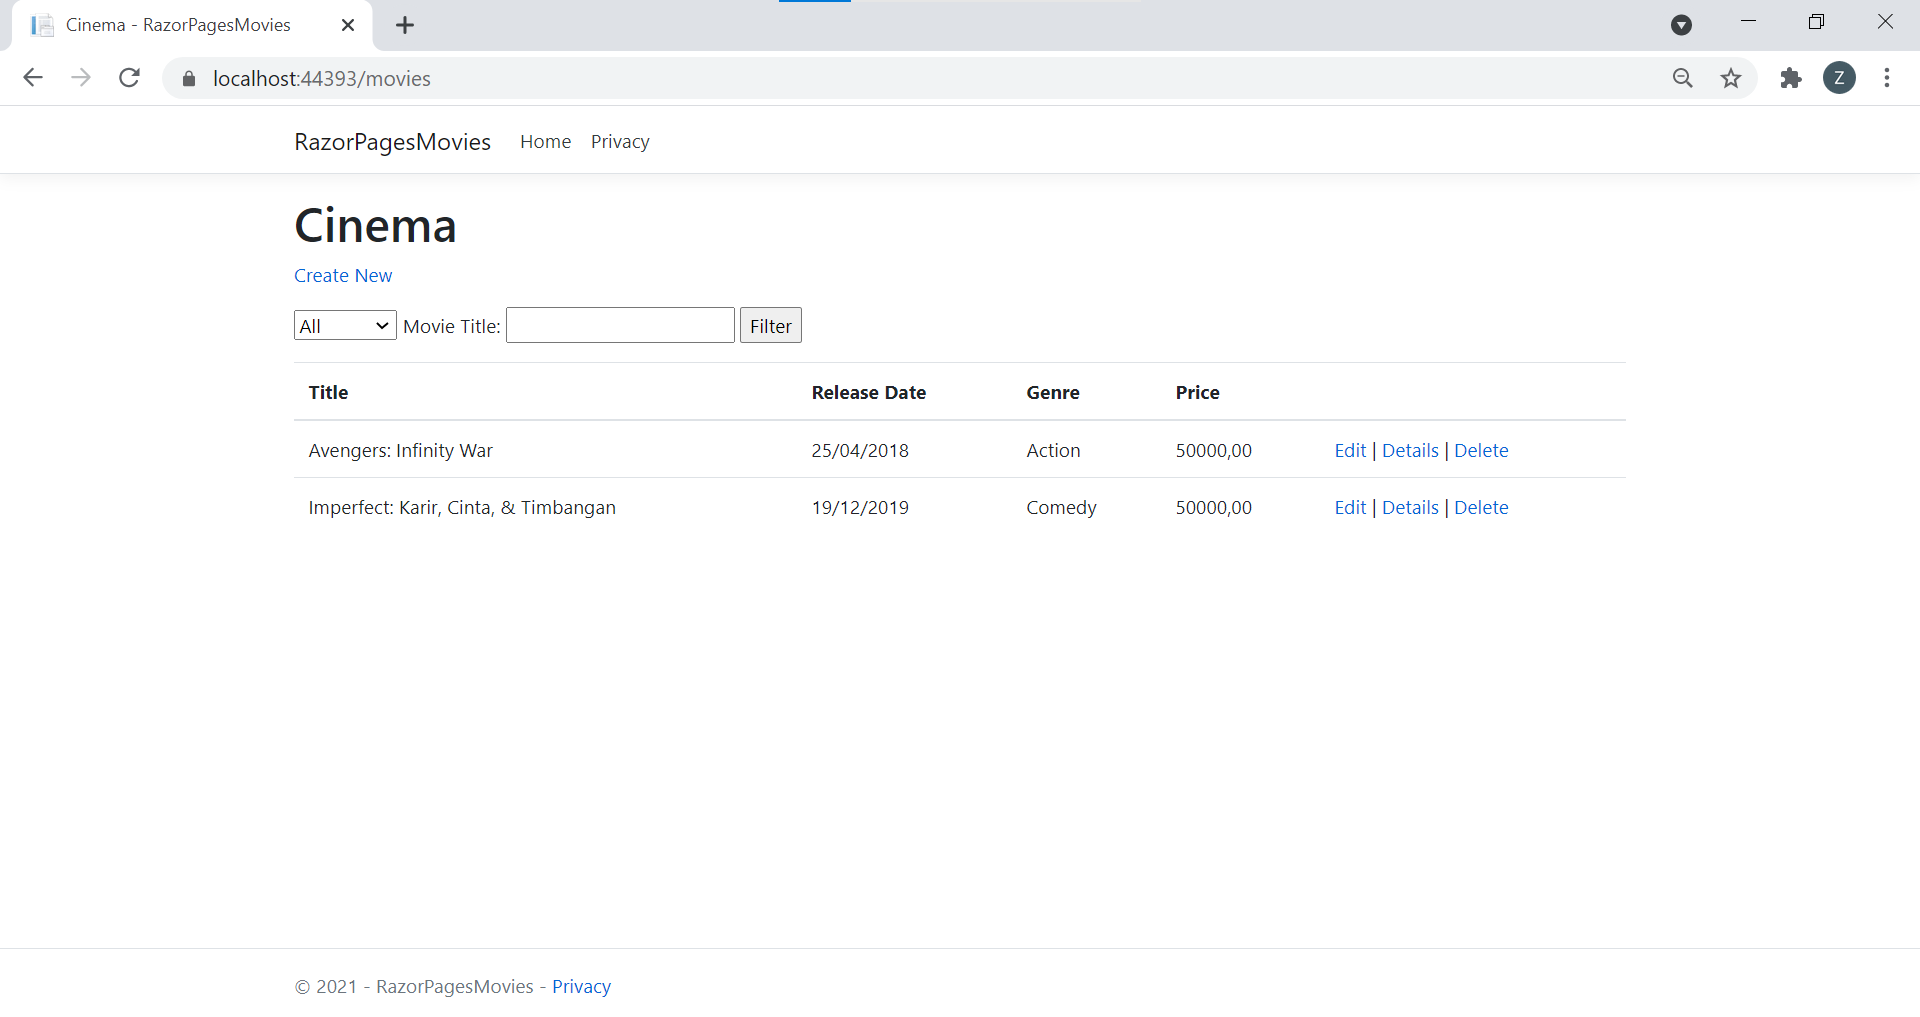Open the Privacy page from the navbar

[x=619, y=141]
